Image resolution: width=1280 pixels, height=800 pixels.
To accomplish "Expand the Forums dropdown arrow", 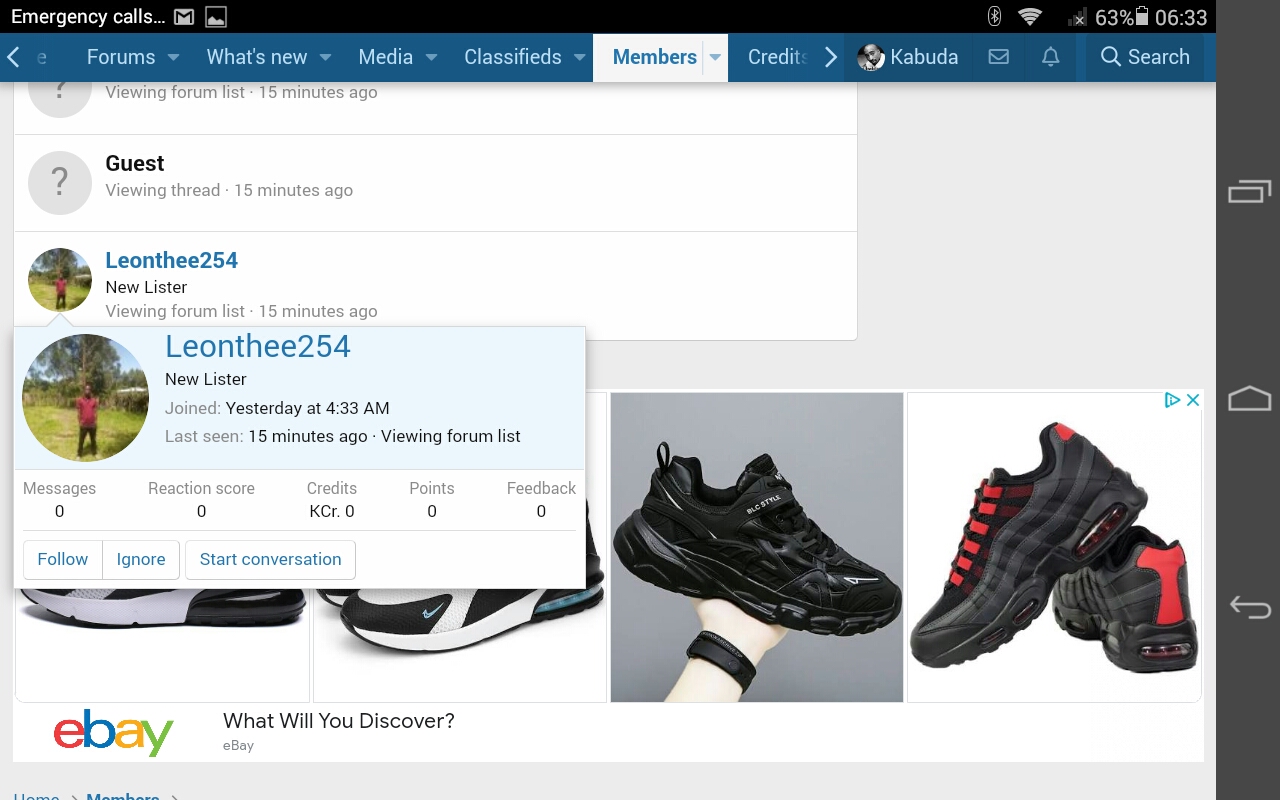I will click(x=173, y=57).
